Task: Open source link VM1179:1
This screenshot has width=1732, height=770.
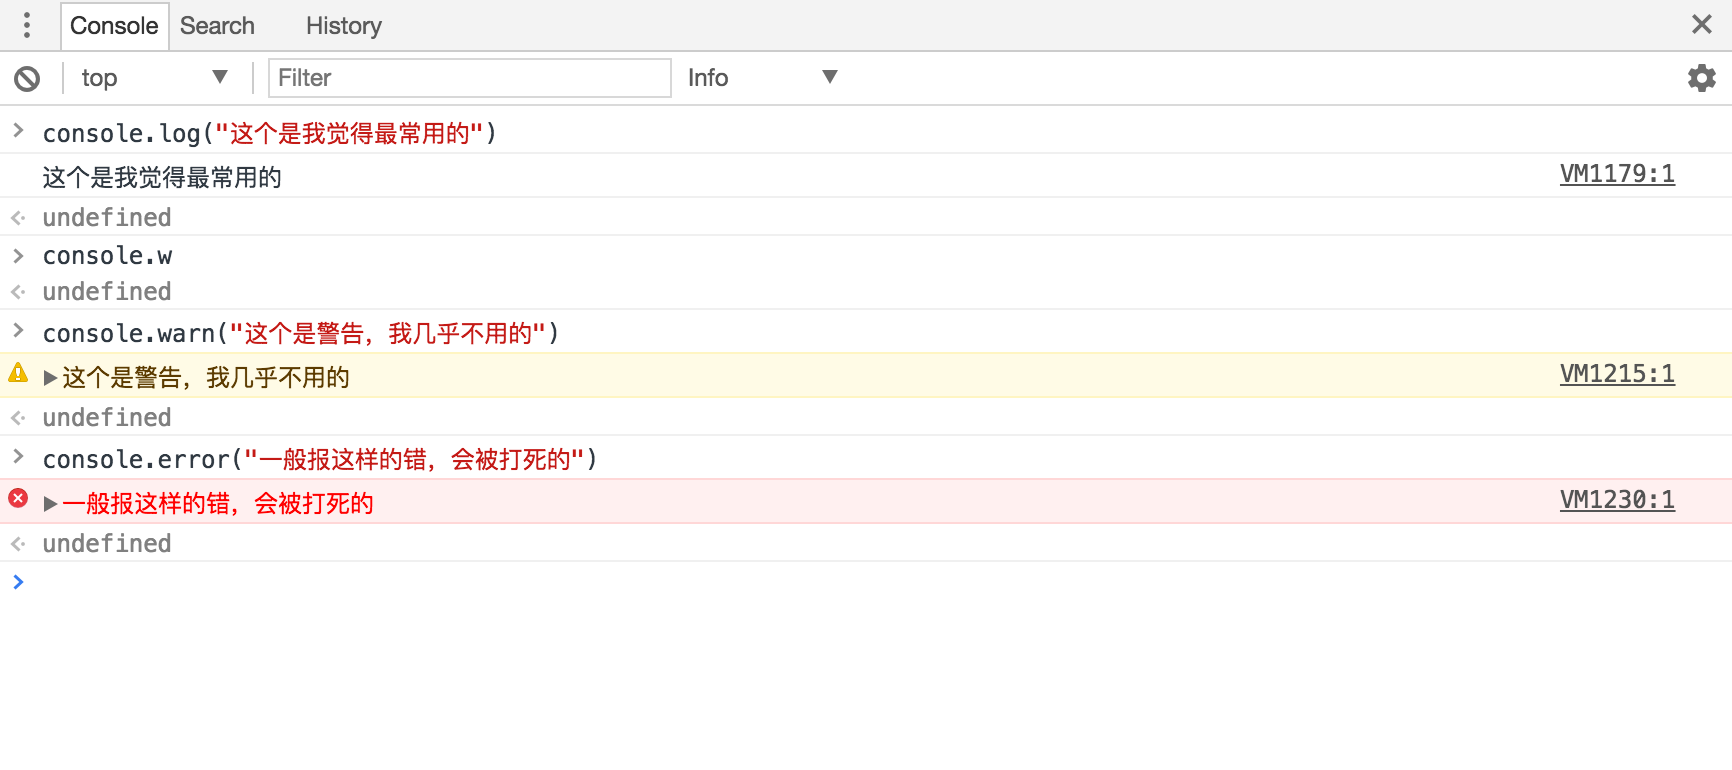Action: coord(1617,174)
